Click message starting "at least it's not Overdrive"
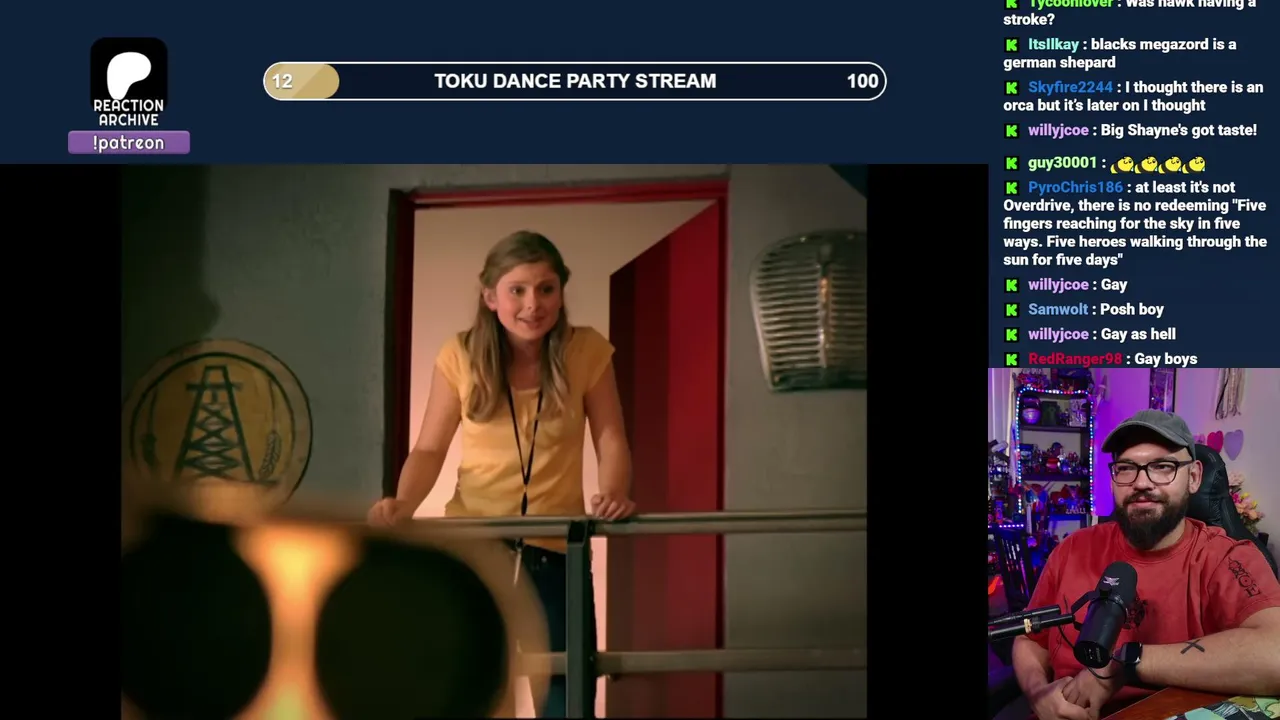This screenshot has width=1280, height=720. click(1135, 224)
